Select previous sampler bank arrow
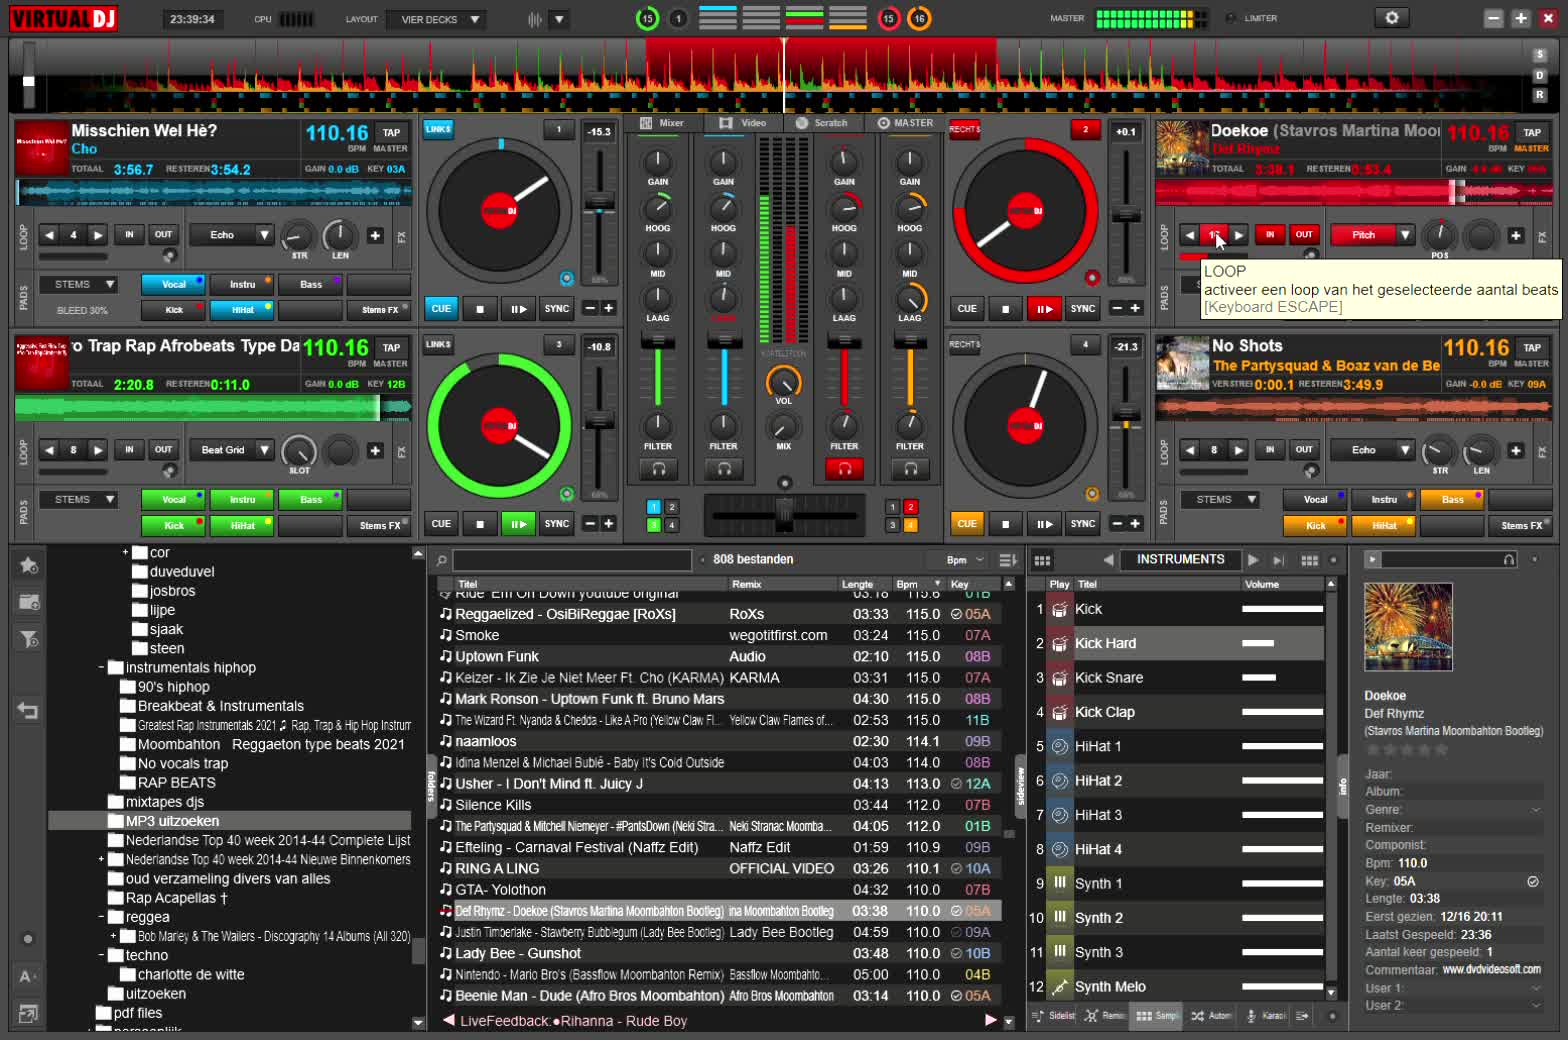 (x=1108, y=560)
